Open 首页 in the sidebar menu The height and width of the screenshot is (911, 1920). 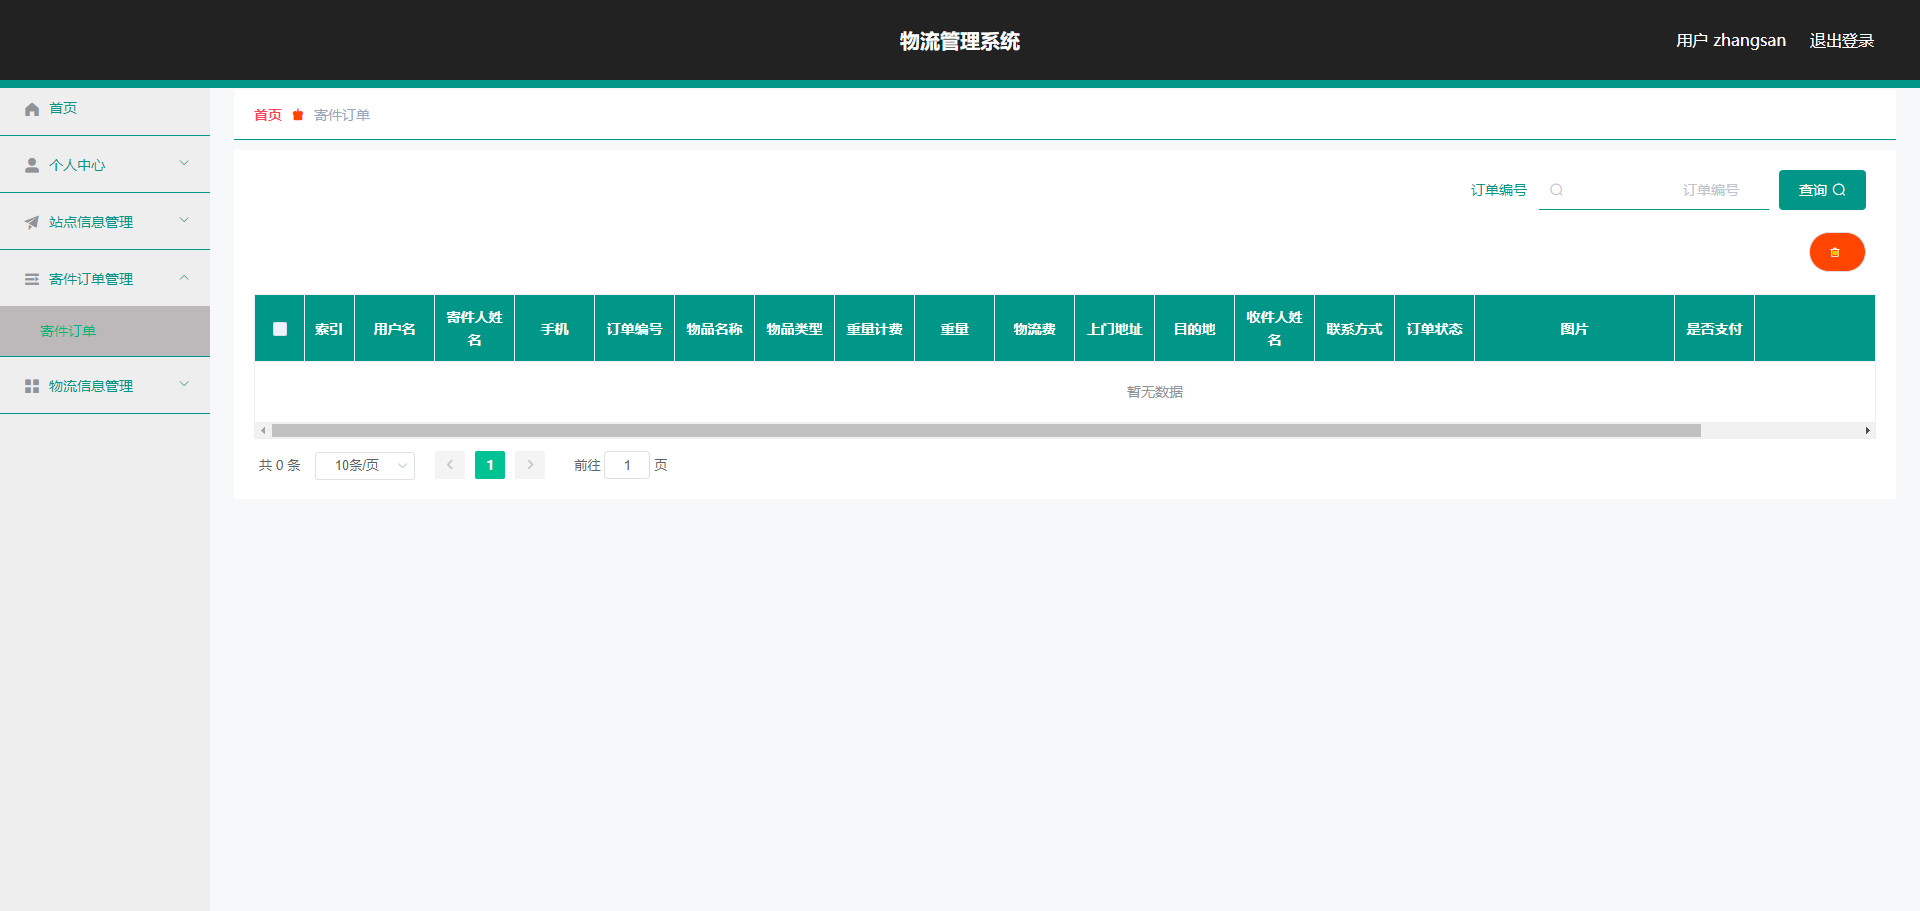pos(105,108)
